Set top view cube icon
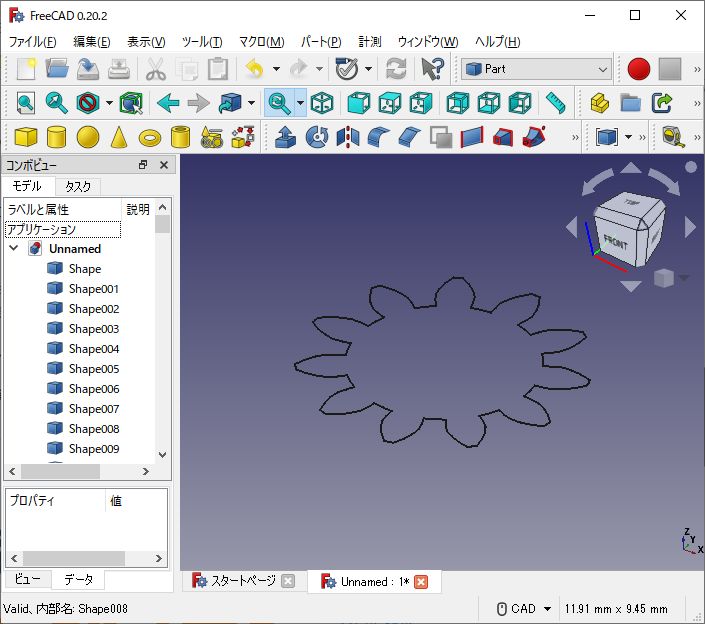This screenshot has width=705, height=624. pos(390,103)
